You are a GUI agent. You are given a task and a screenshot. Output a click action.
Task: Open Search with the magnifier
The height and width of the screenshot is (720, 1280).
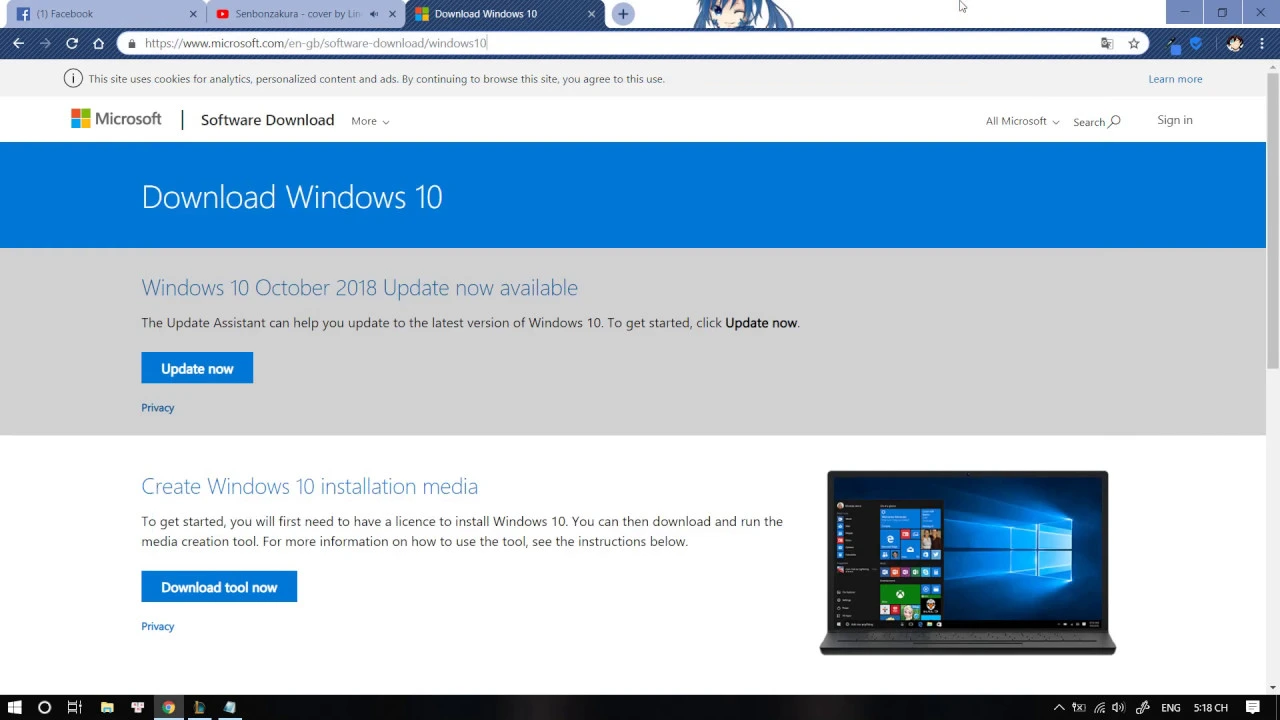pos(1096,121)
